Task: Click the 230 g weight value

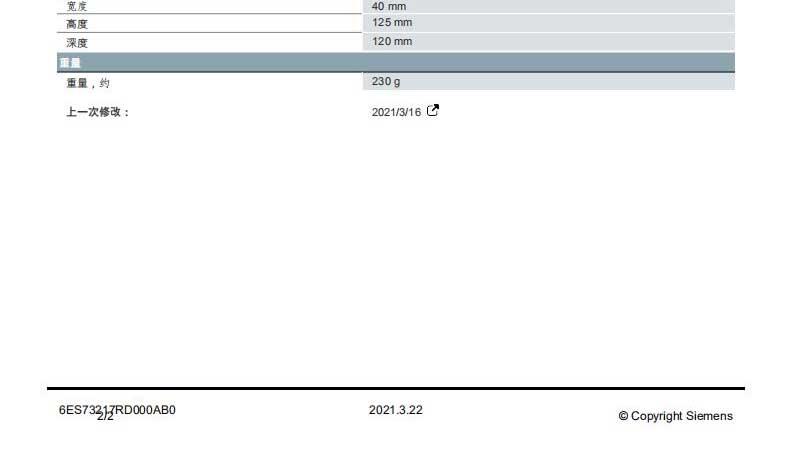Action: pos(386,81)
